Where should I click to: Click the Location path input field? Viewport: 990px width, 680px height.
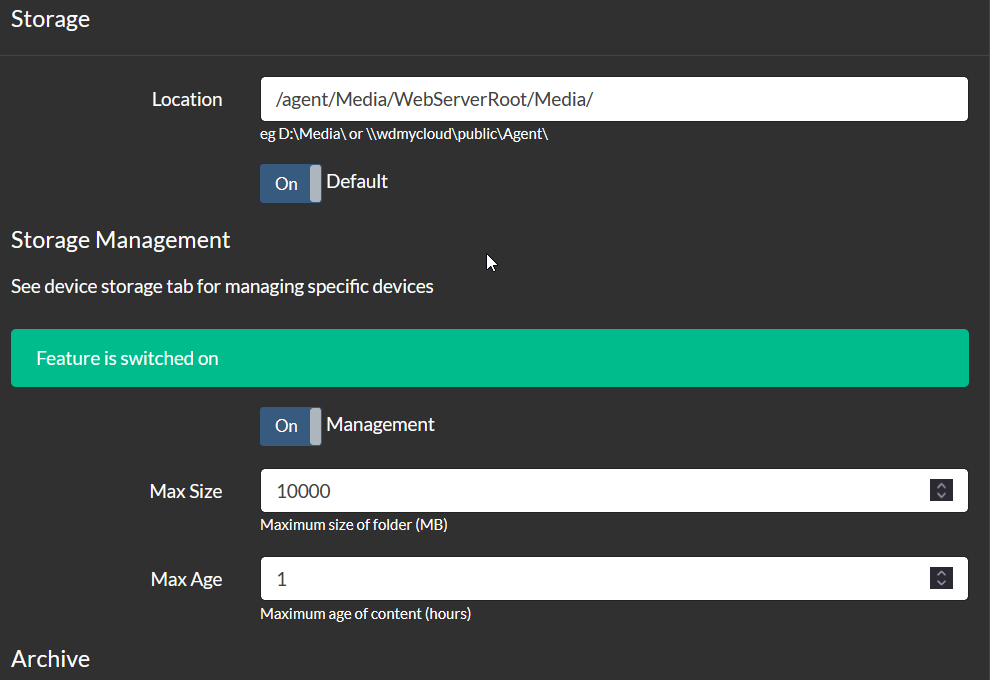pos(614,99)
